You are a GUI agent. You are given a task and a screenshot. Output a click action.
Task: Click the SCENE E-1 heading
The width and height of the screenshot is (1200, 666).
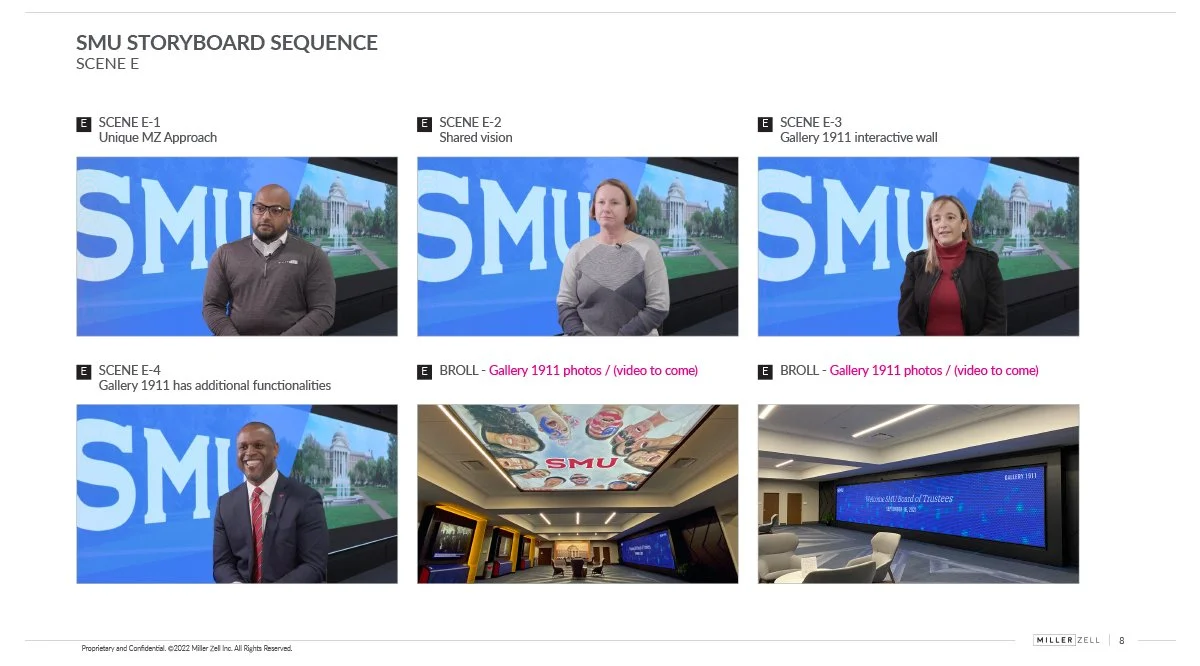(129, 123)
